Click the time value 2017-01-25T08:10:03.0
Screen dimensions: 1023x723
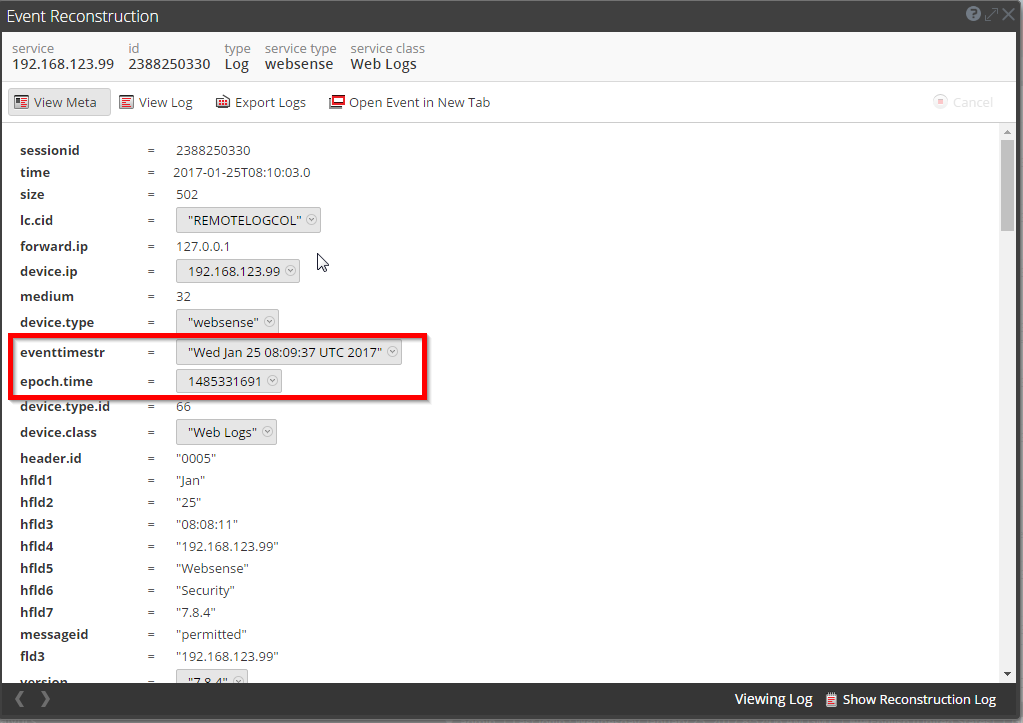tap(242, 172)
